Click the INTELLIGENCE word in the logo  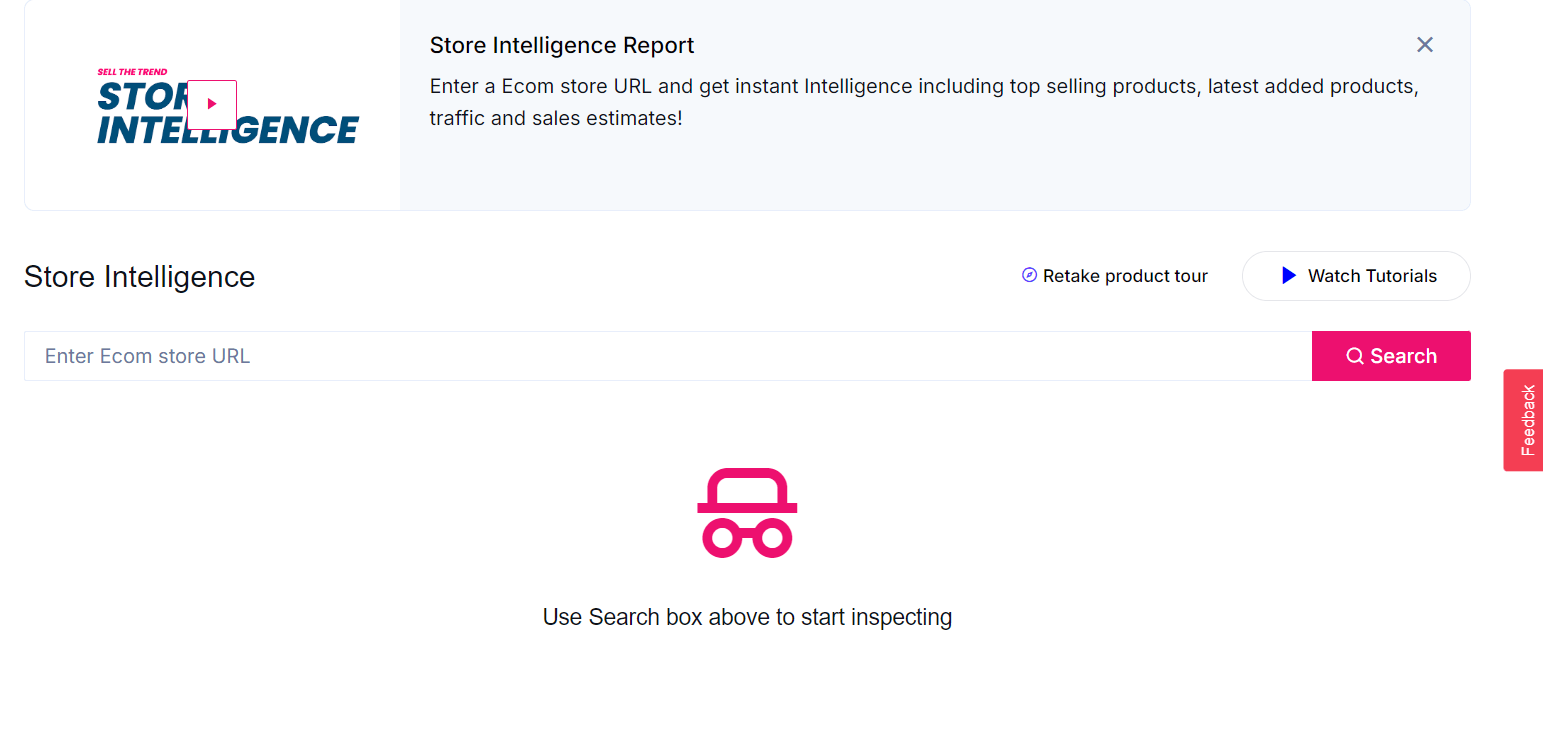(x=228, y=130)
